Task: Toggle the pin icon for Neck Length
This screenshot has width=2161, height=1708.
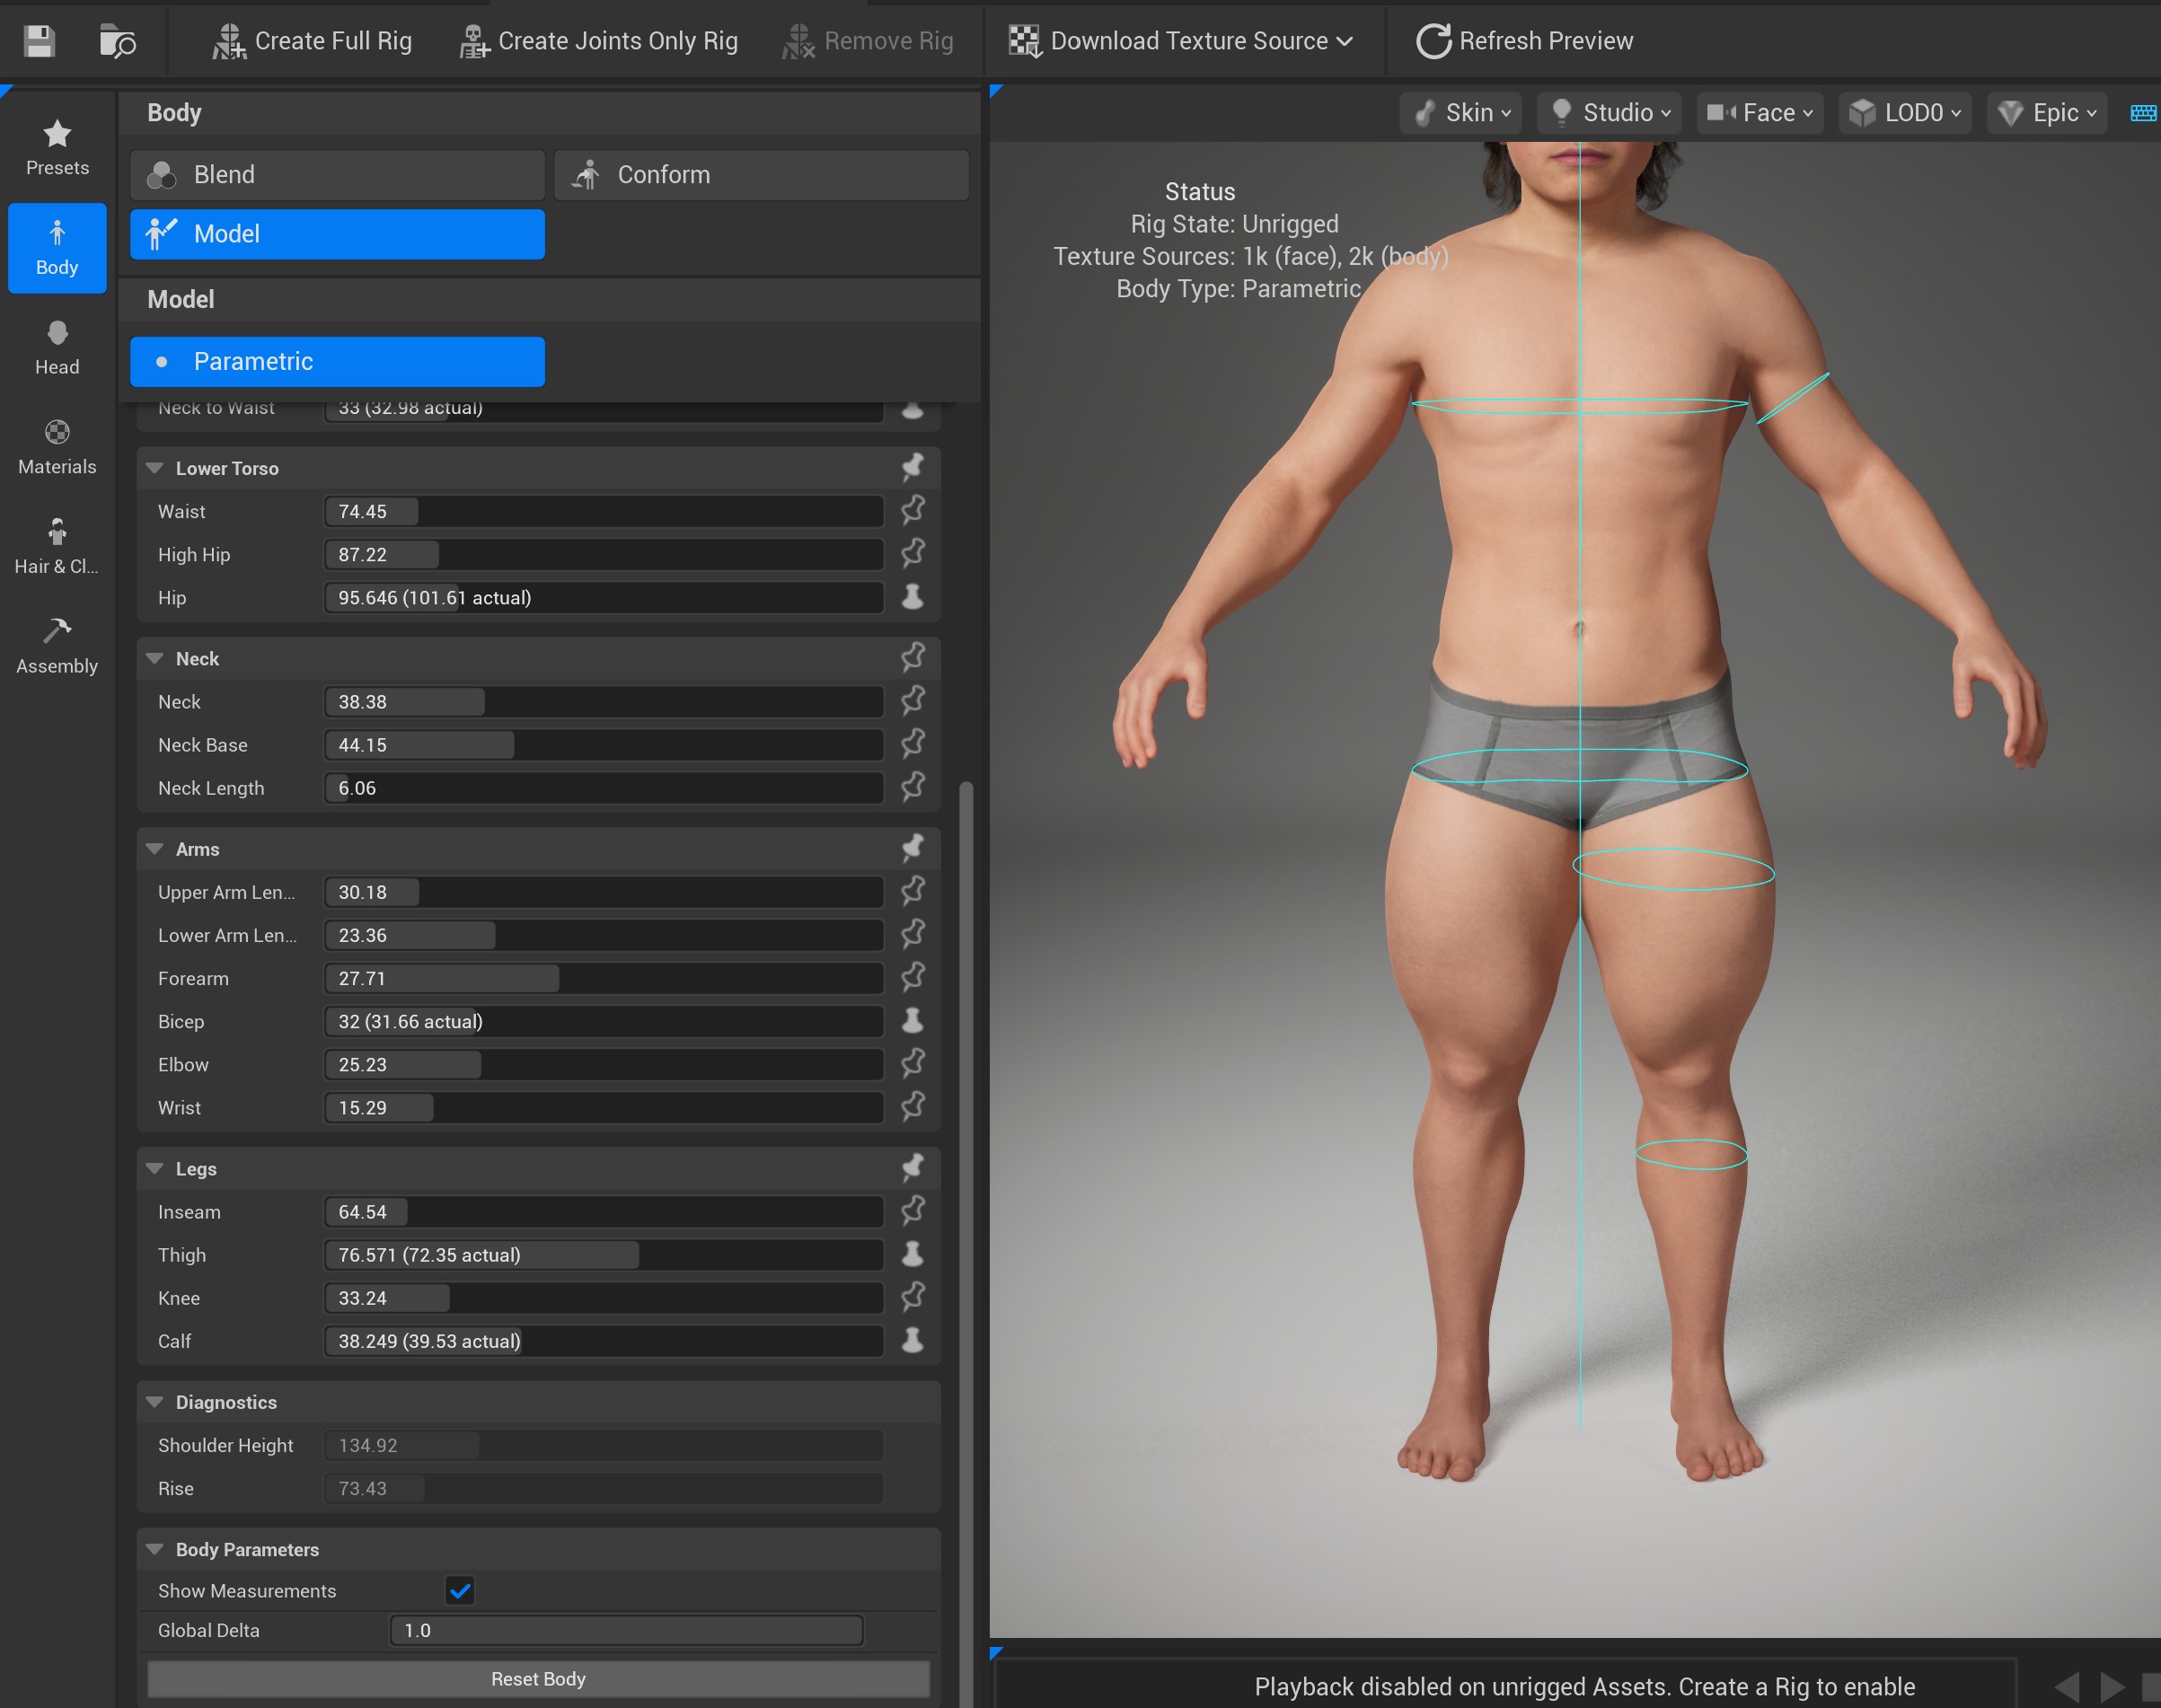Action: coord(912,787)
